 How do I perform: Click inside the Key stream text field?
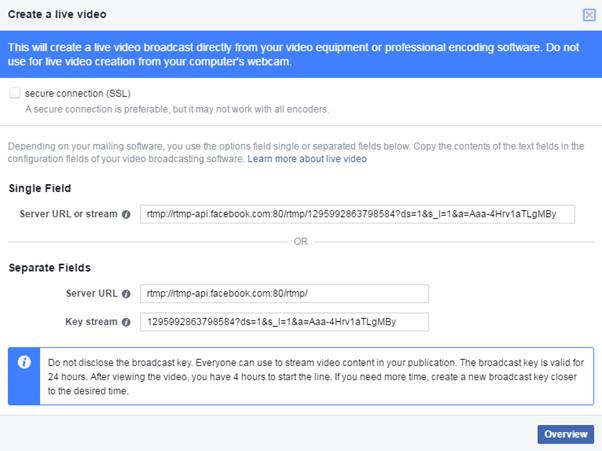284,322
